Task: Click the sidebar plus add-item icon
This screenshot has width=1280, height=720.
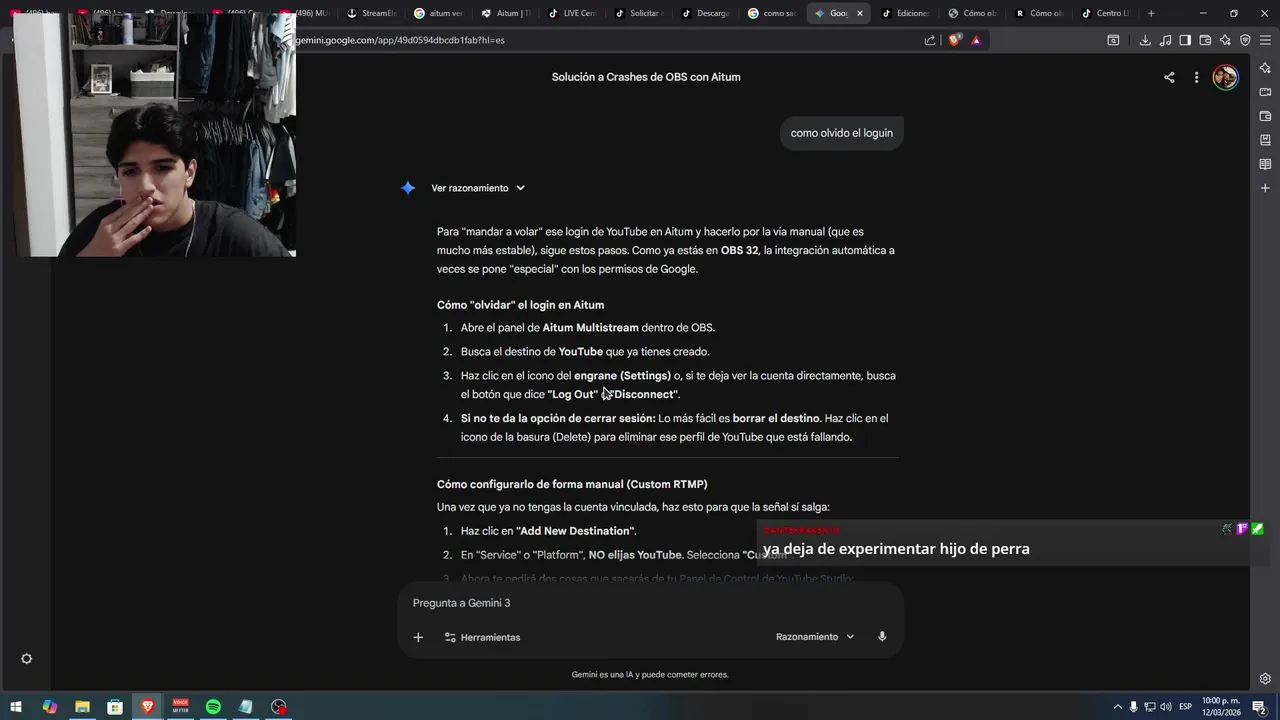Action: [1265, 188]
